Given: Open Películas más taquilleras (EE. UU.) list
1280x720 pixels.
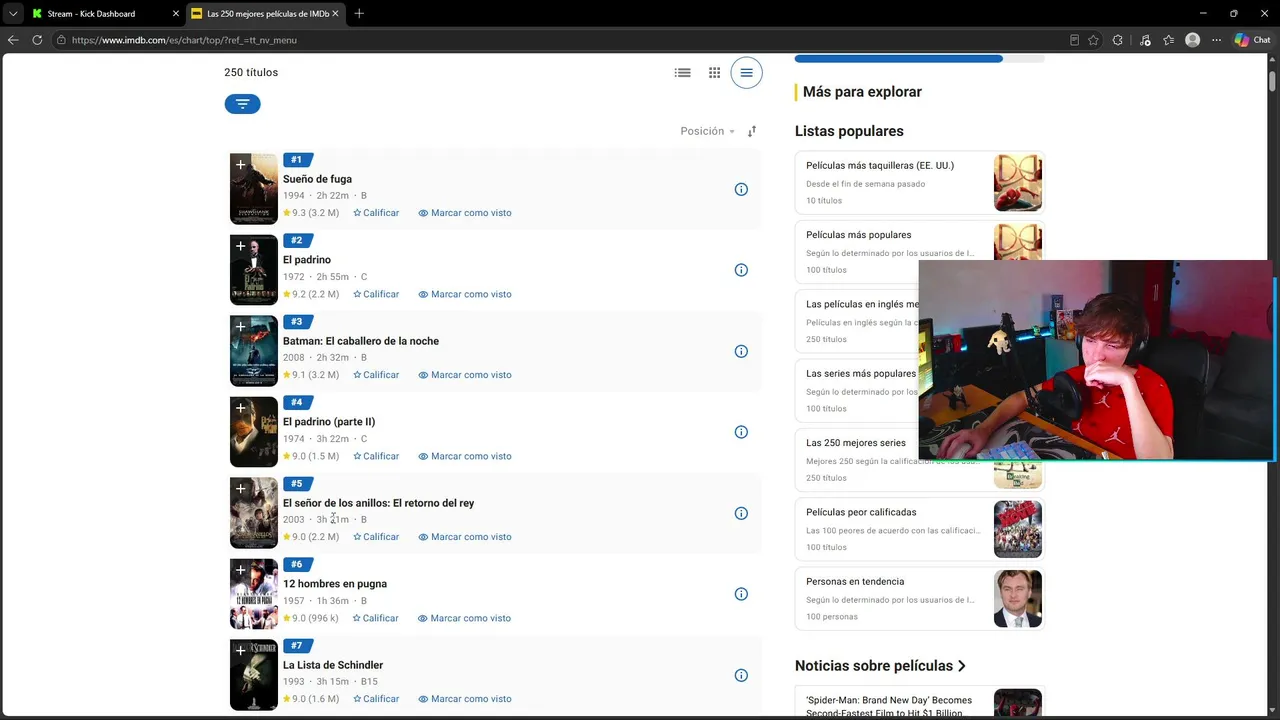Looking at the screenshot, I should (x=919, y=182).
